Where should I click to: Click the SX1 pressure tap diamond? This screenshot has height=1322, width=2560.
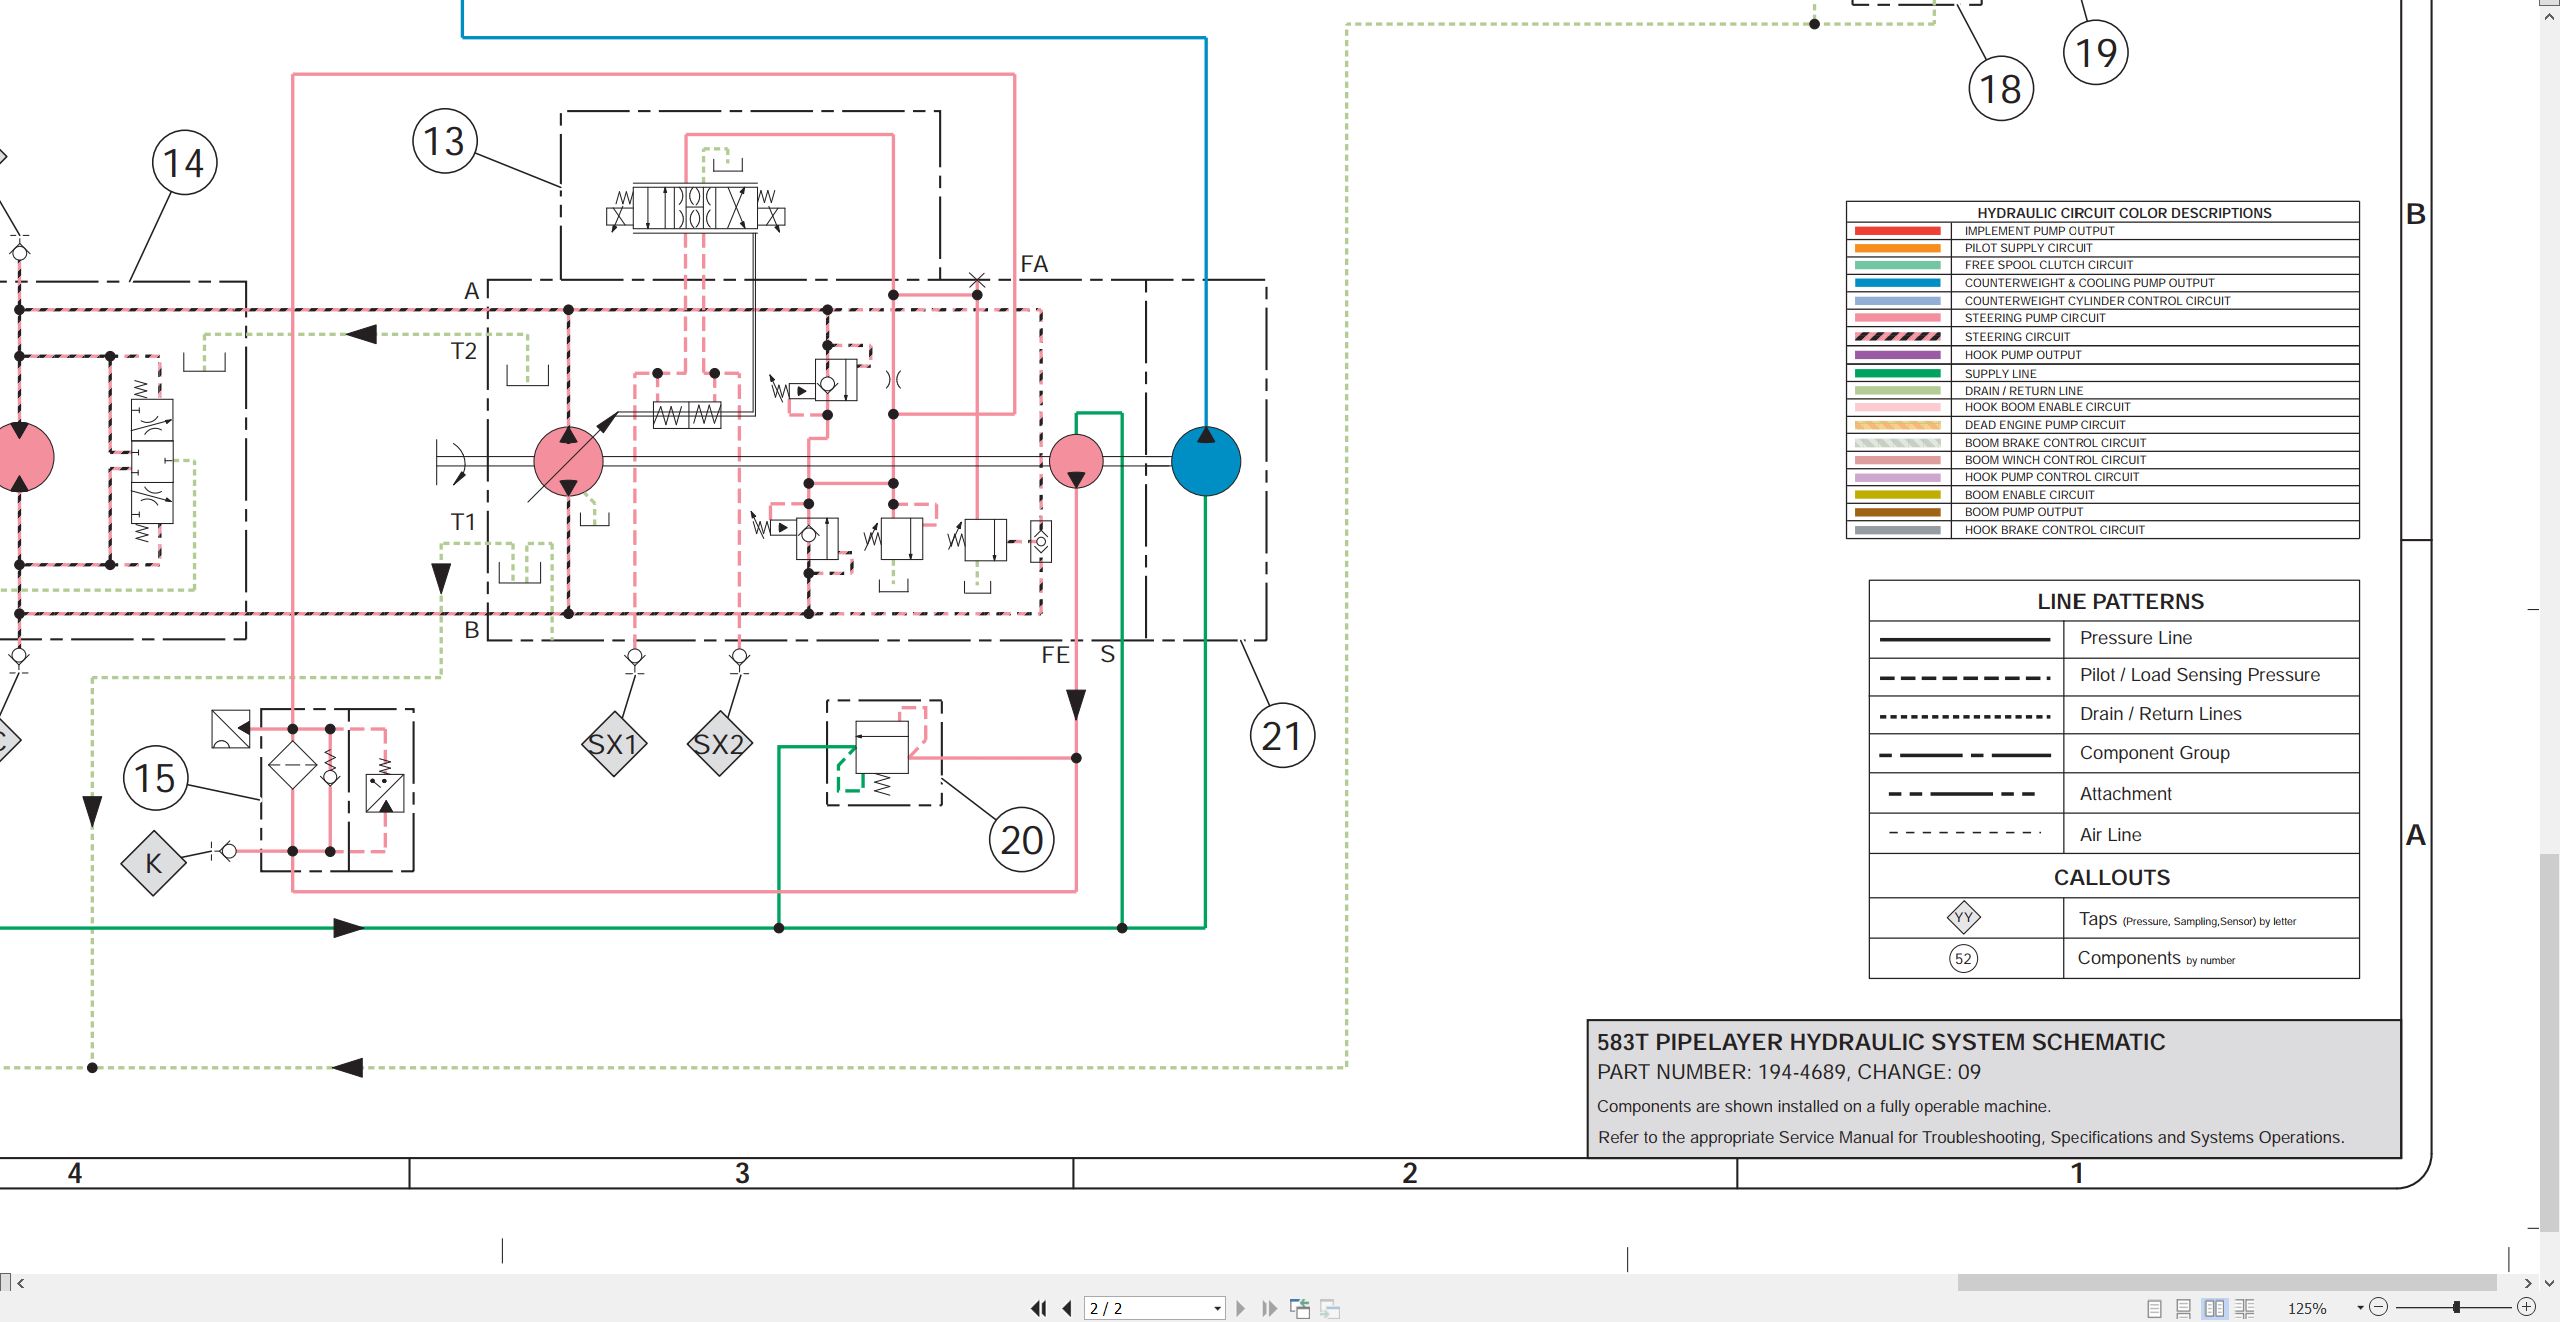click(x=614, y=744)
